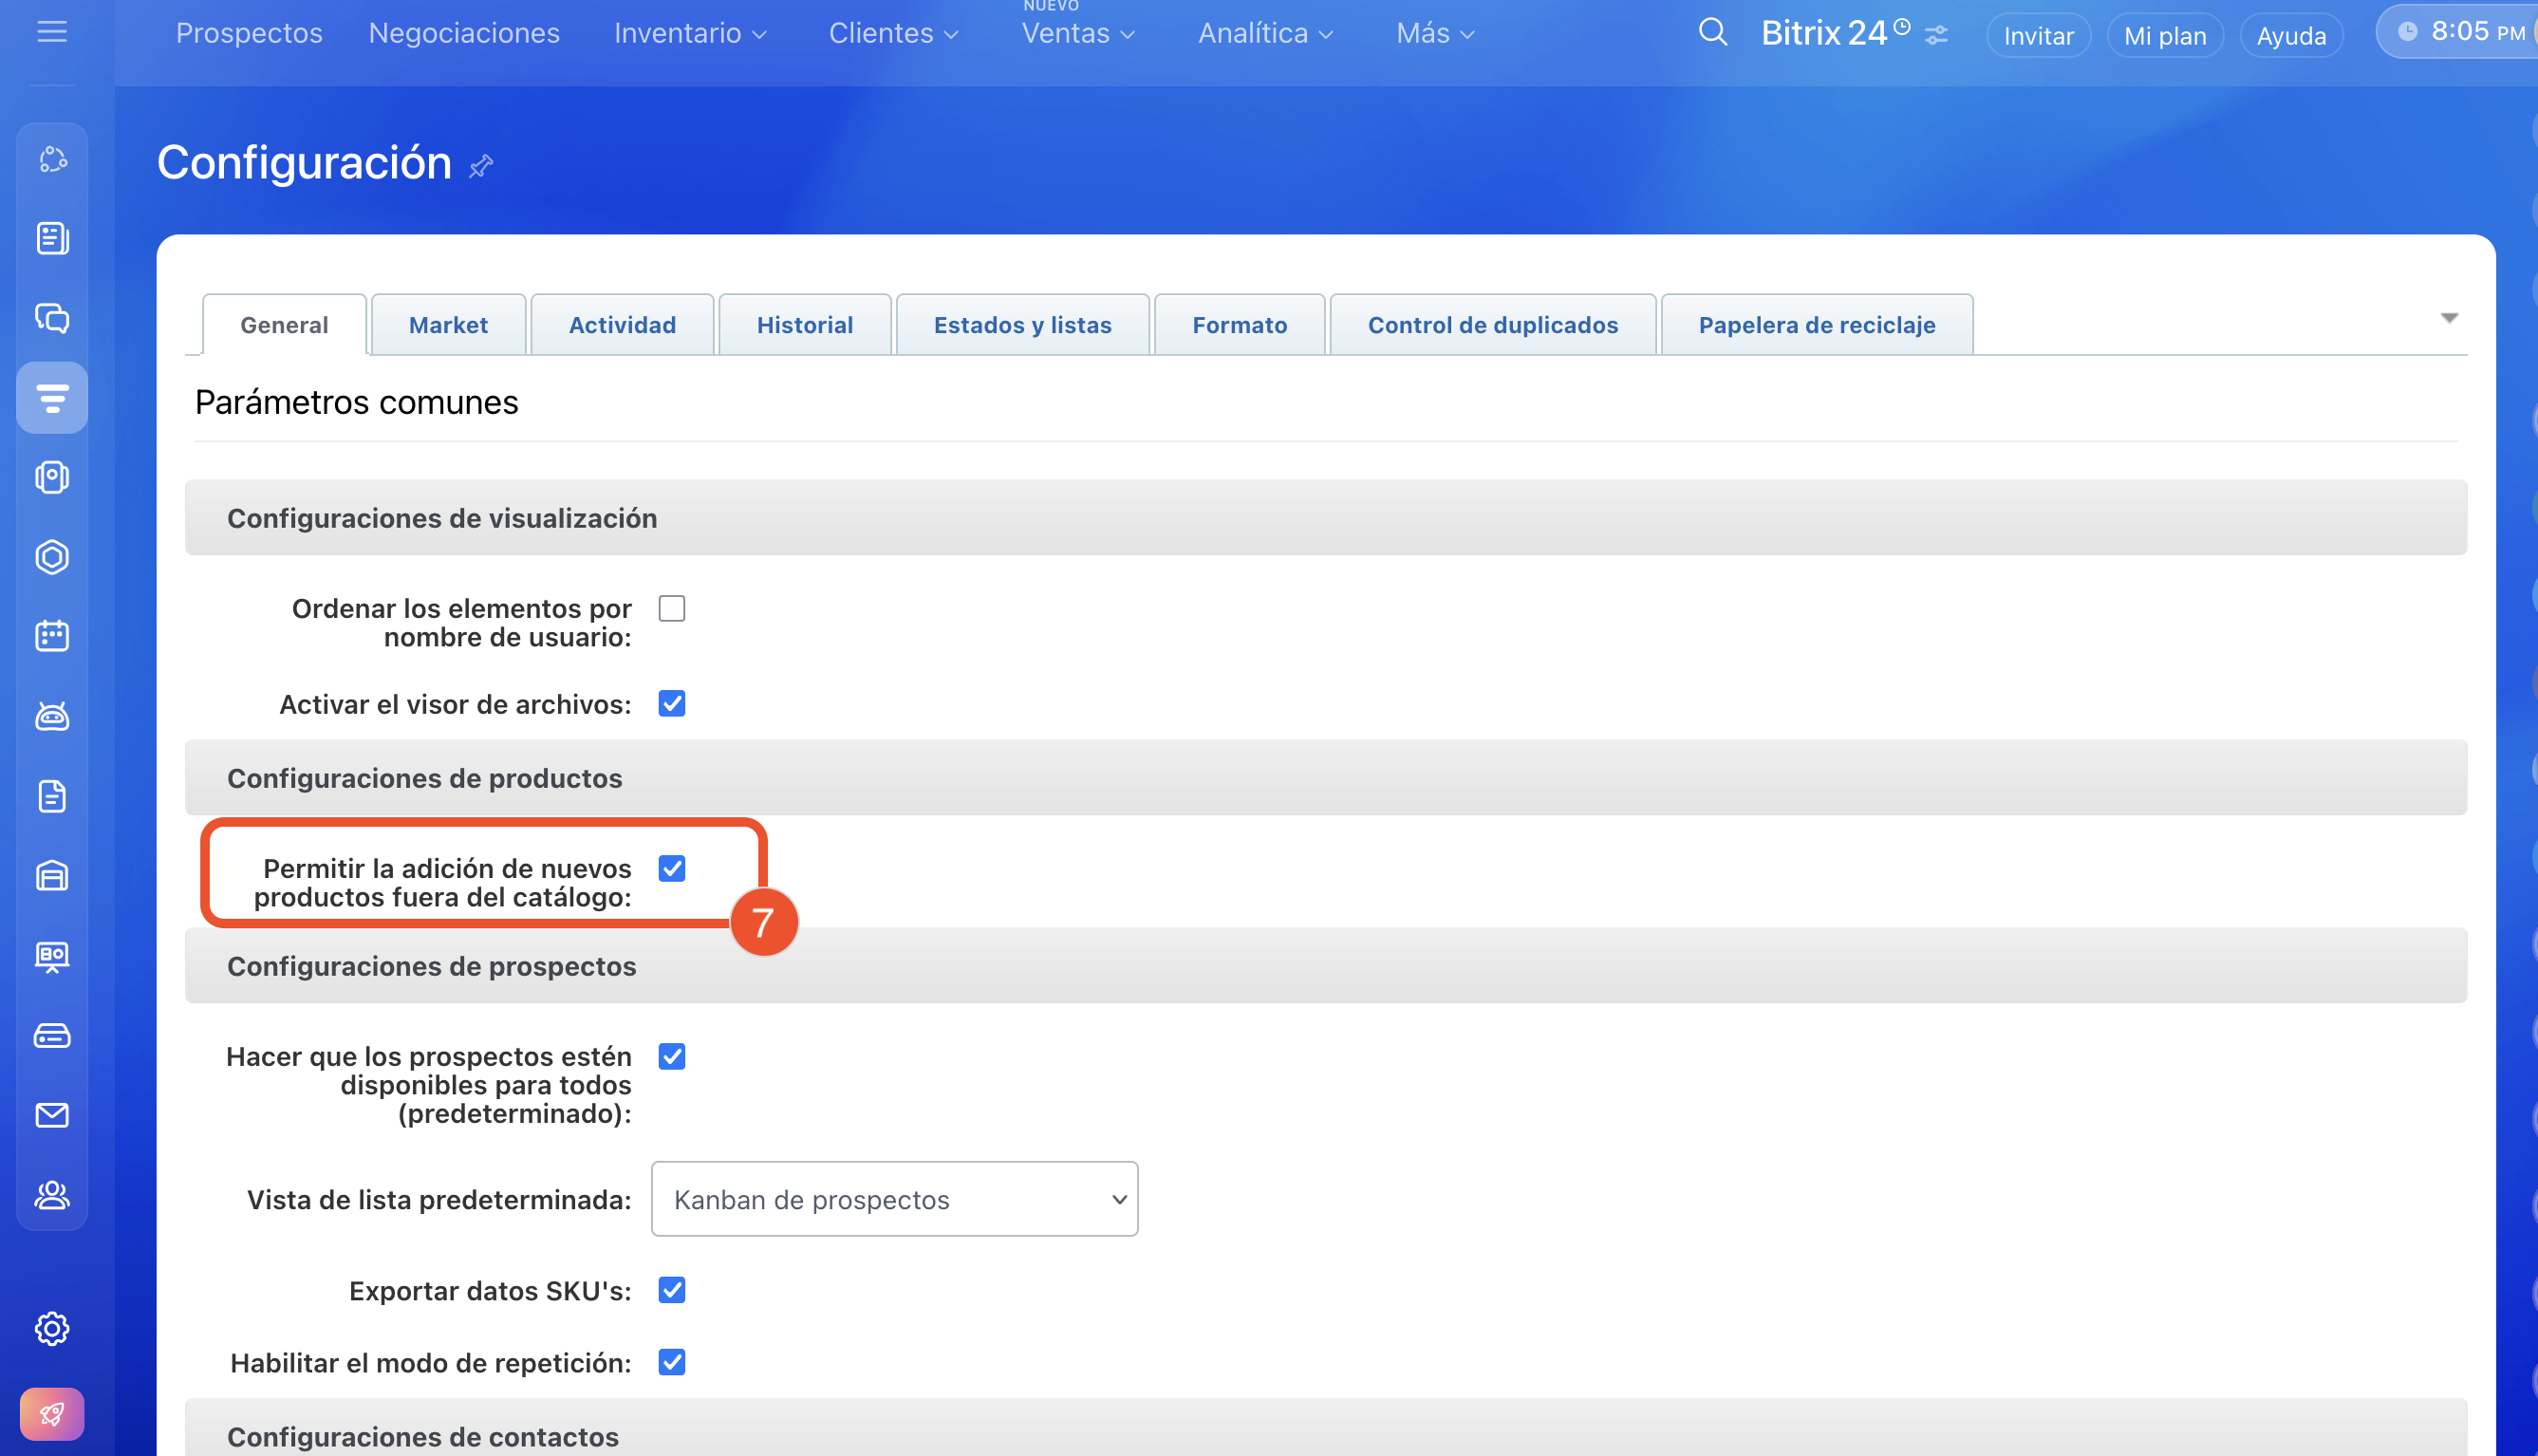This screenshot has width=2538, height=1456.
Task: Open the chat messenger sidebar icon
Action: pyautogui.click(x=52, y=318)
